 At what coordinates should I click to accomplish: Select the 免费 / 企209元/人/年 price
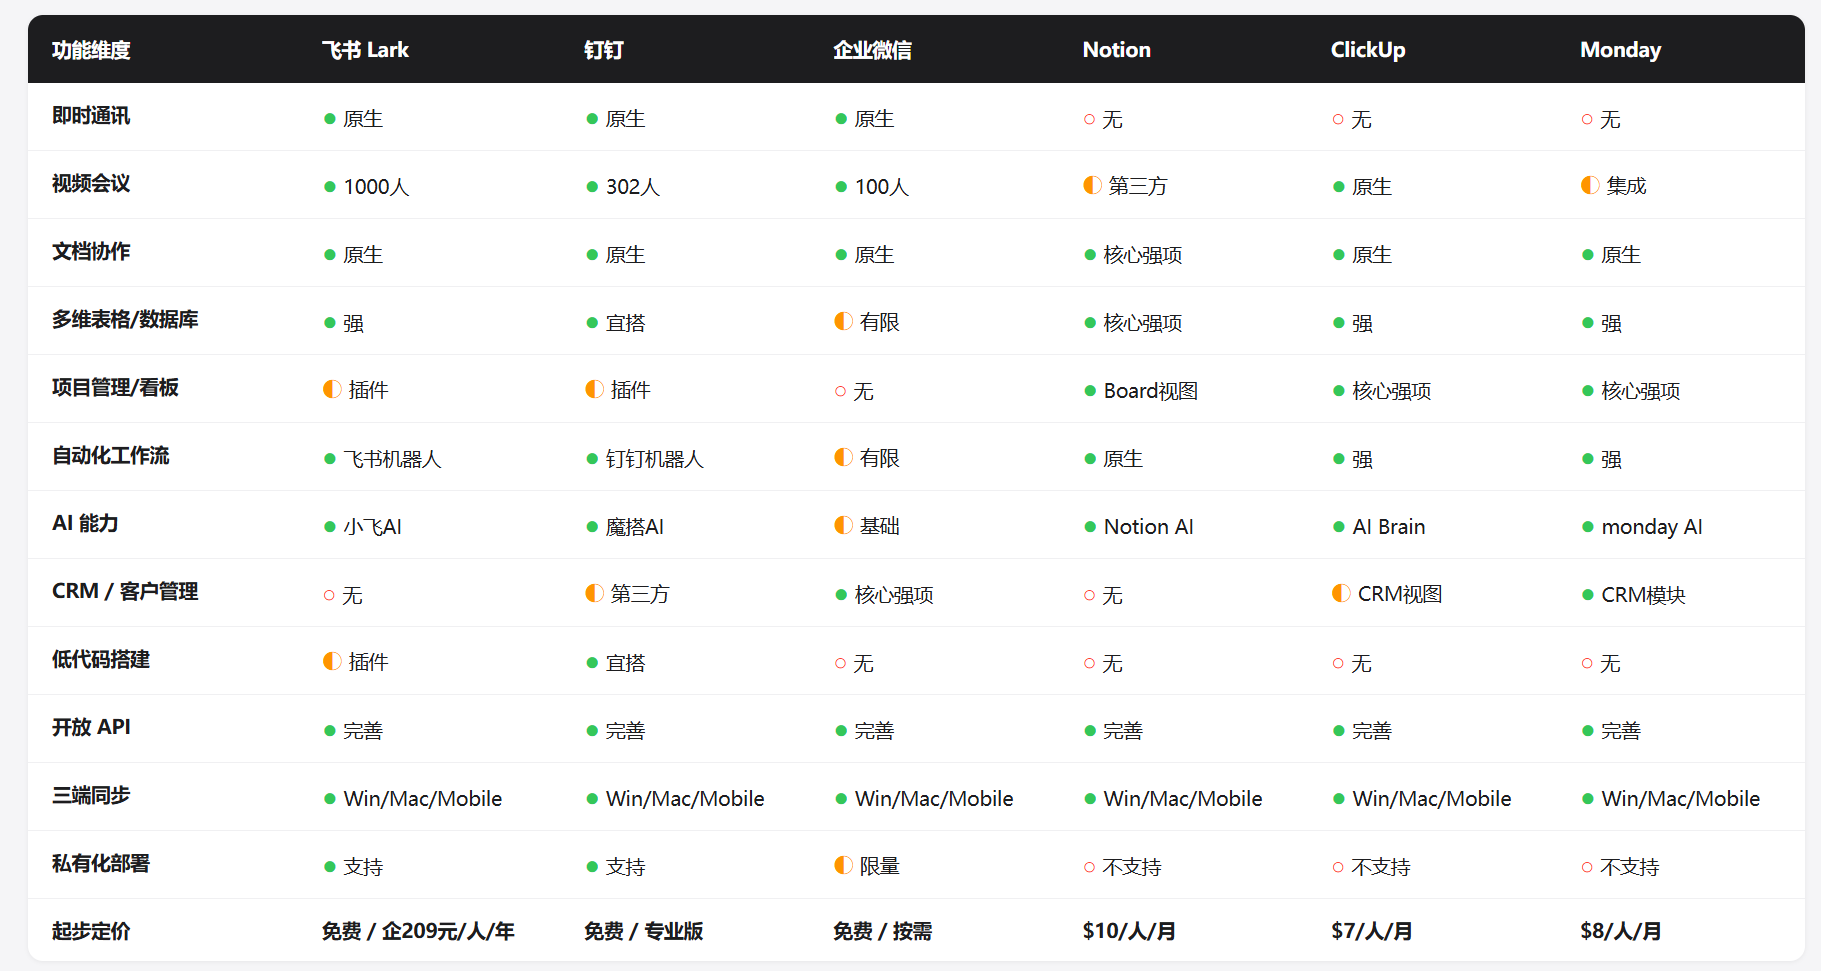(x=418, y=932)
